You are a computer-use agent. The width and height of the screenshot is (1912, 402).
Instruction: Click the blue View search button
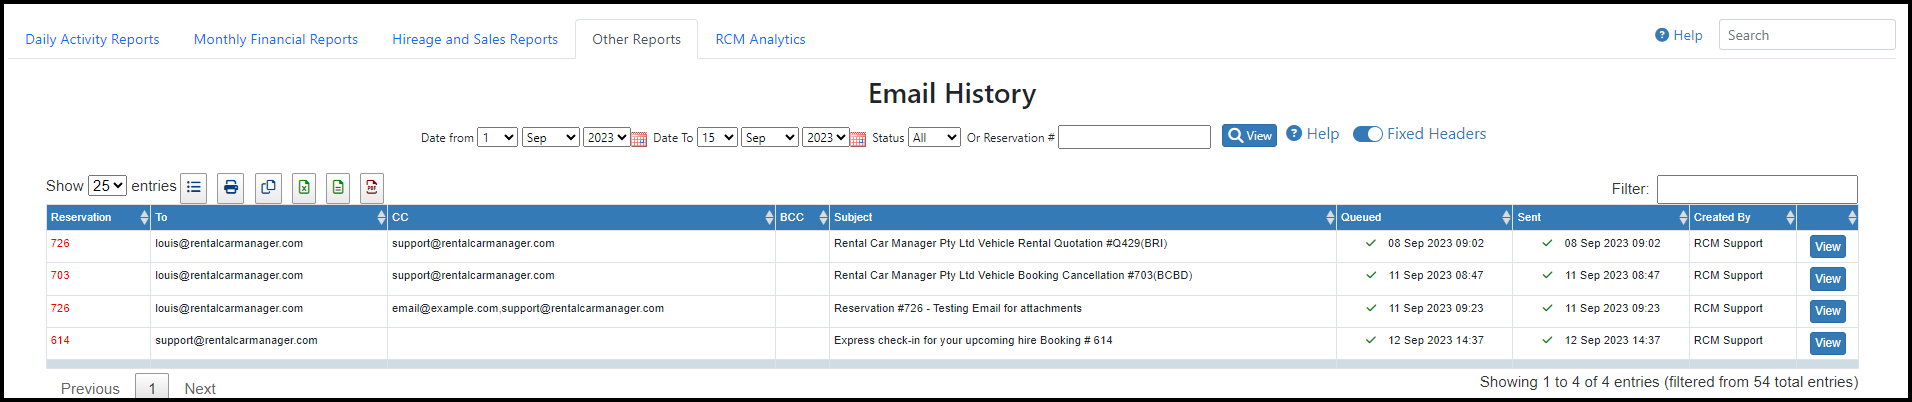coord(1249,136)
